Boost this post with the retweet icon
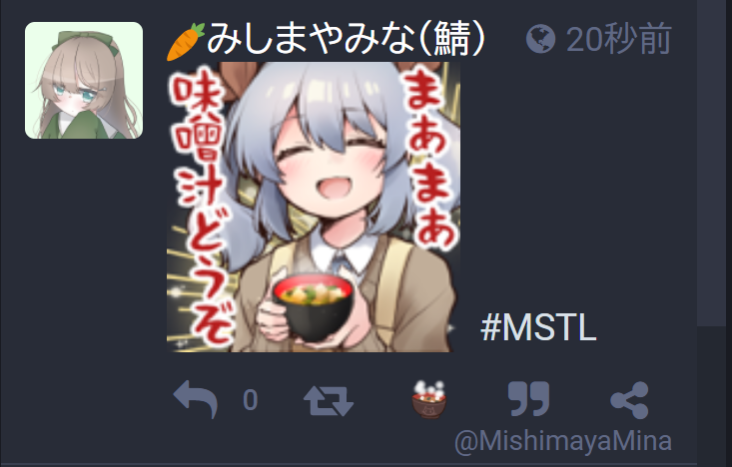Image resolution: width=732 pixels, height=467 pixels. point(329,400)
